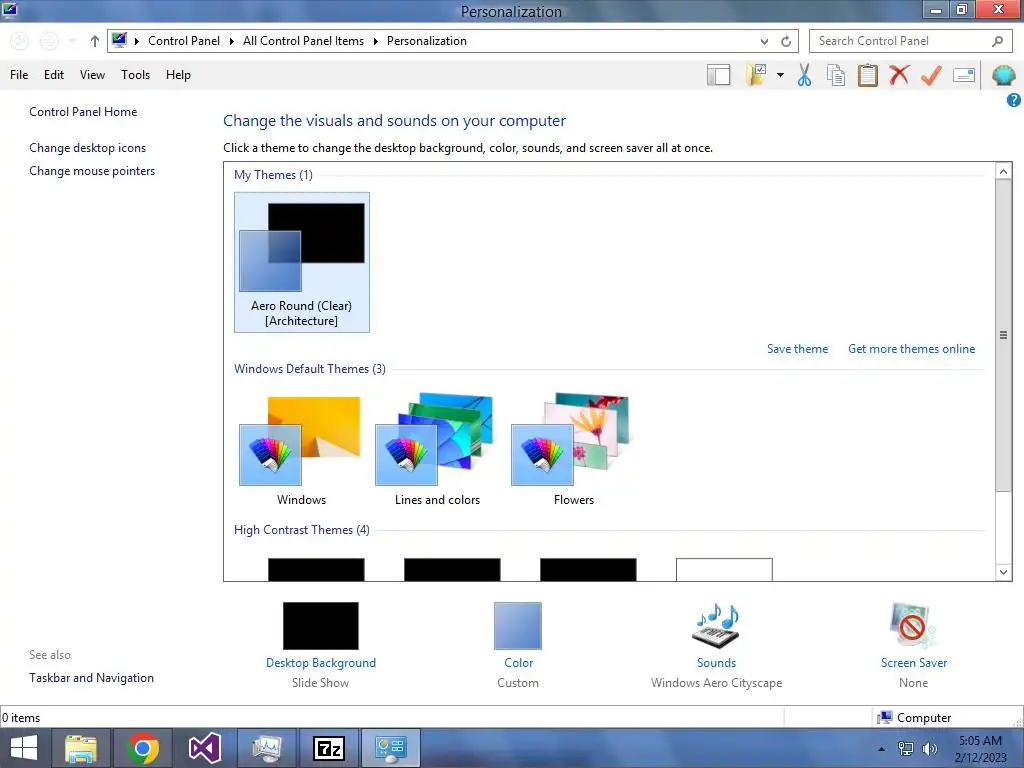Click the Properties card toolbar icon
This screenshot has height=768, width=1024.
click(x=964, y=75)
